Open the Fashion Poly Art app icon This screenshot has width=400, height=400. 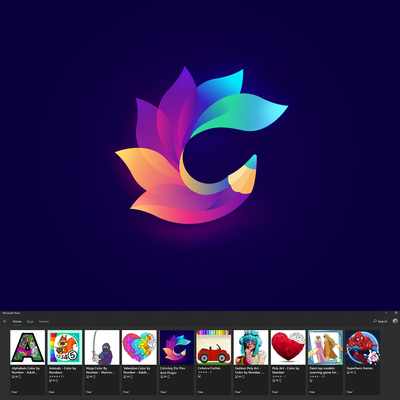click(x=251, y=347)
